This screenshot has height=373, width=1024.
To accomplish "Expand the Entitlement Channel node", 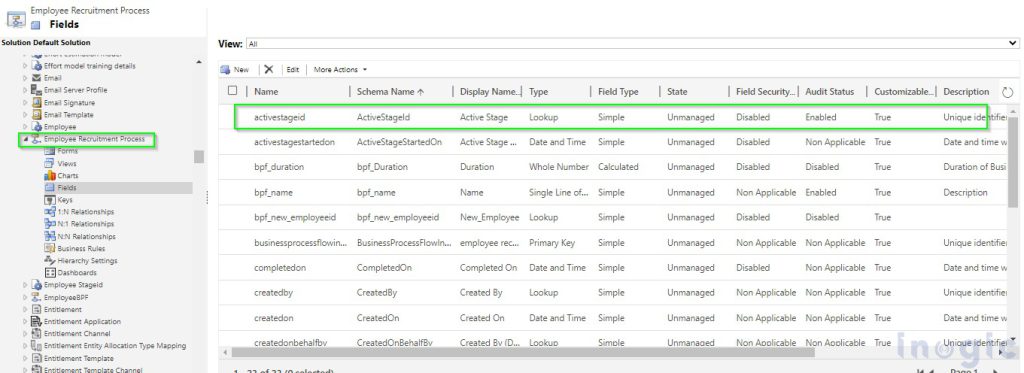I will pos(25,334).
